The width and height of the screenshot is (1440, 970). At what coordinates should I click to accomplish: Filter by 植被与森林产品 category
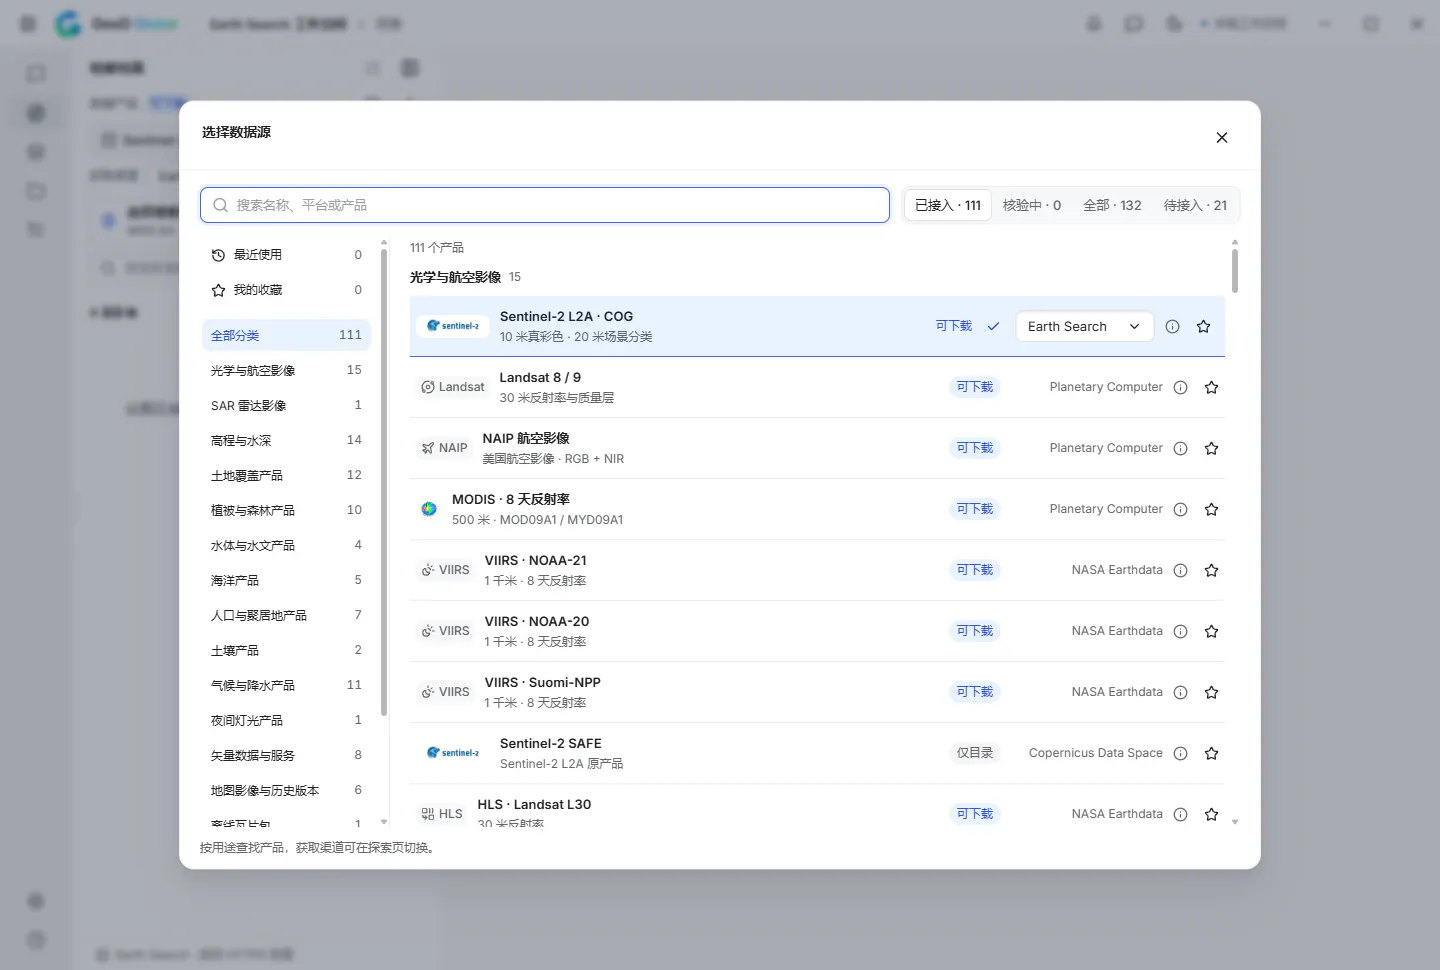[x=286, y=510]
